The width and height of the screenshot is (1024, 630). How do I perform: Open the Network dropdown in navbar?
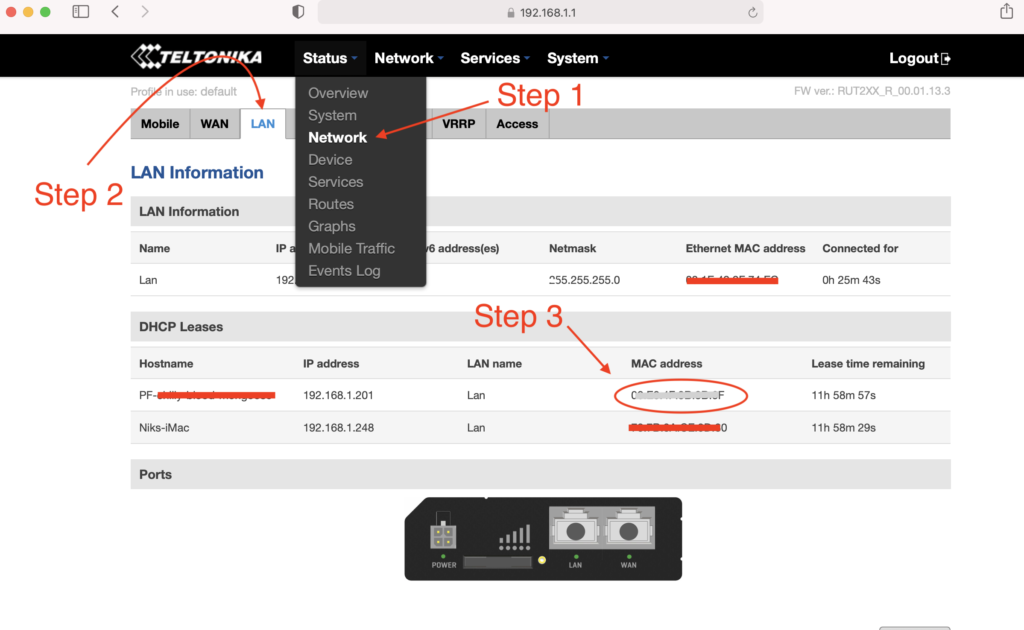408,58
